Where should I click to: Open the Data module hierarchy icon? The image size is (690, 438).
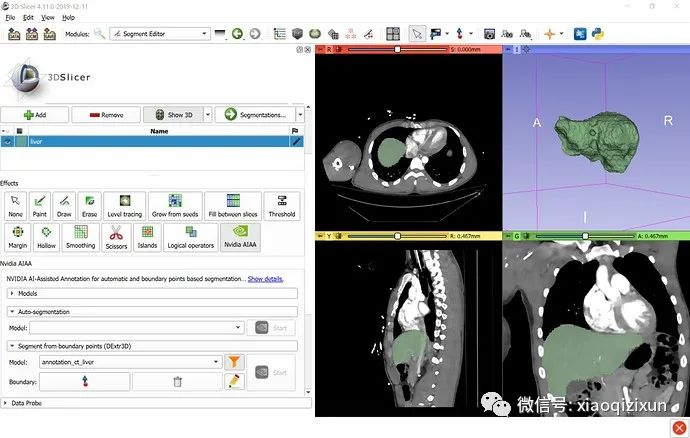279,34
